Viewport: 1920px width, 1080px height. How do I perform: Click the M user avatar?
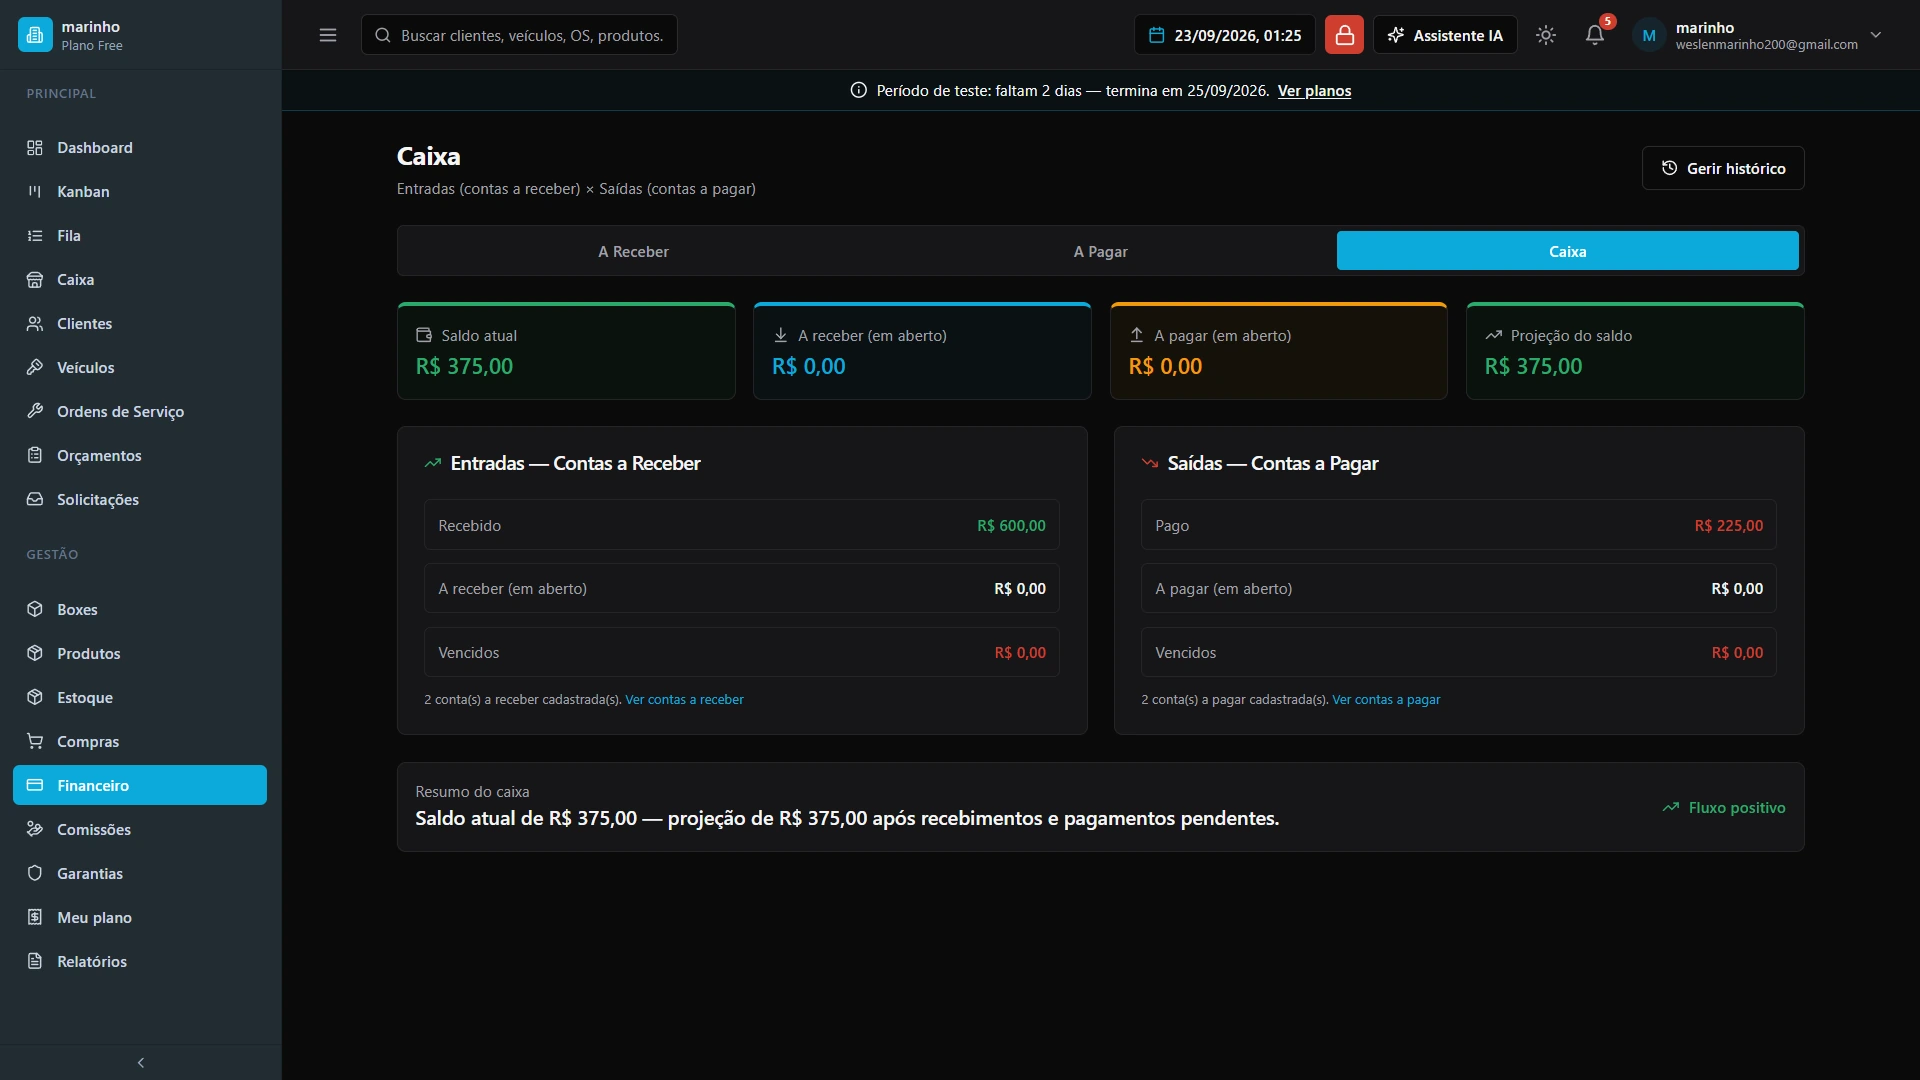(1649, 35)
